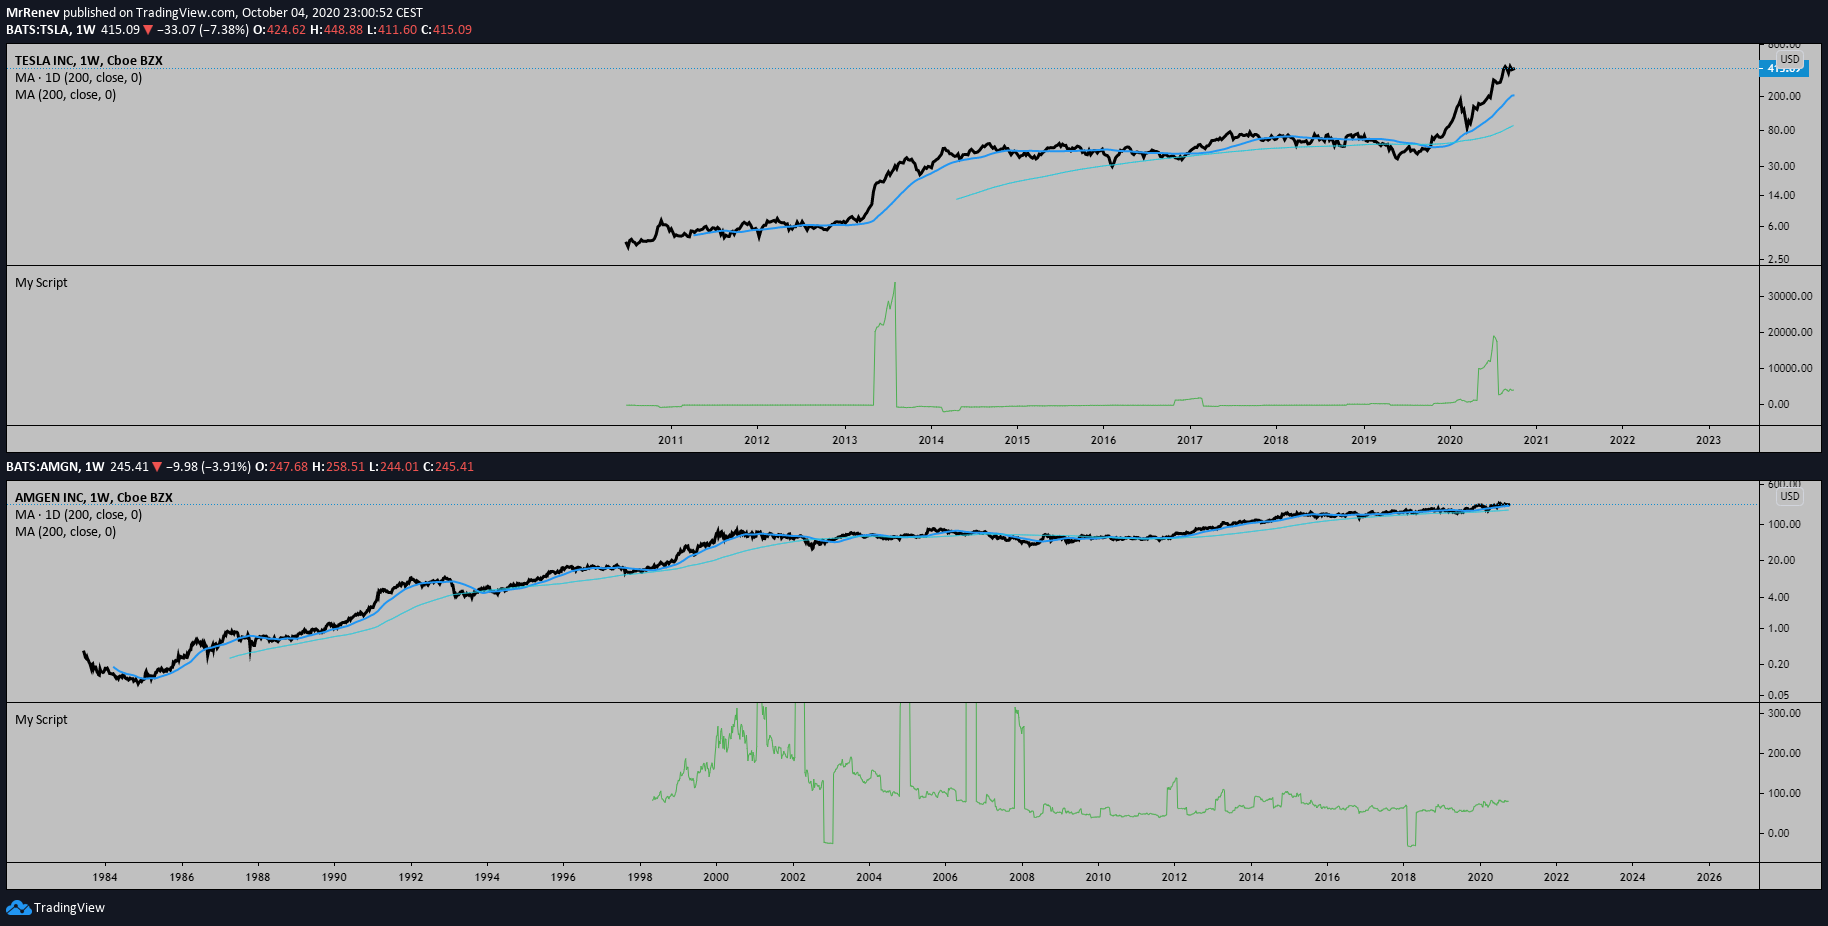Screen dimensions: 1828x926
Task: Click the My Script label under Tesla chart
Action: pos(41,283)
